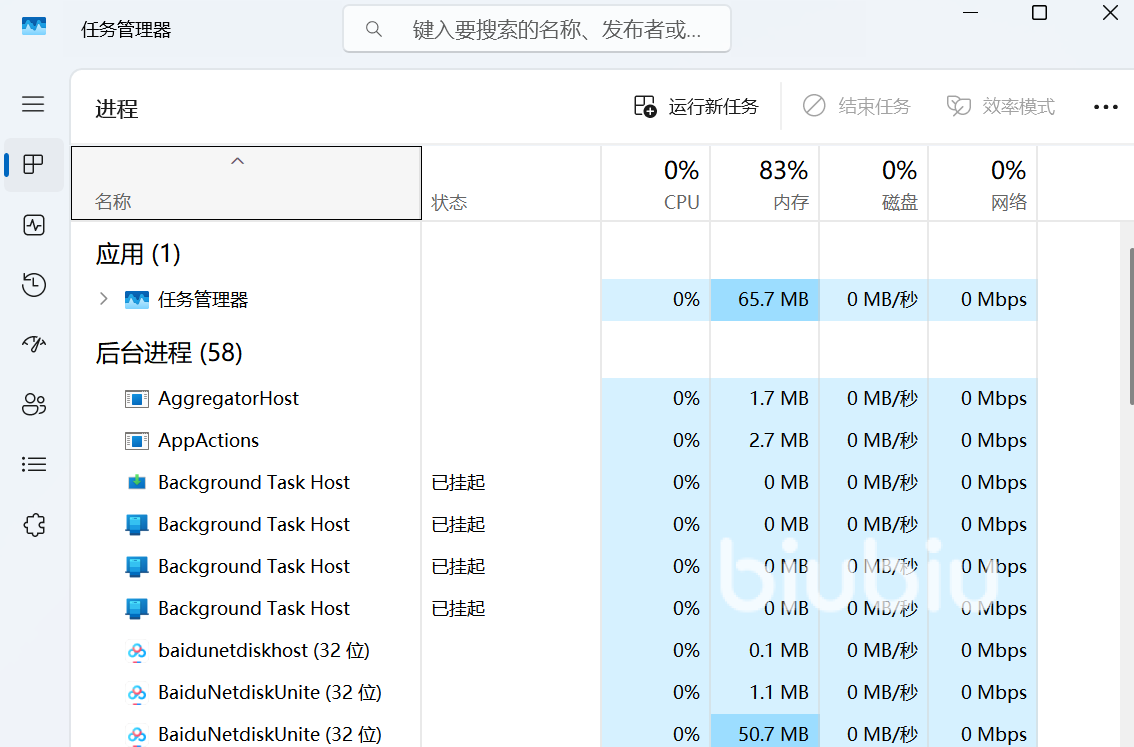Click the 结束任务 button
The width and height of the screenshot is (1134, 747).
(857, 106)
